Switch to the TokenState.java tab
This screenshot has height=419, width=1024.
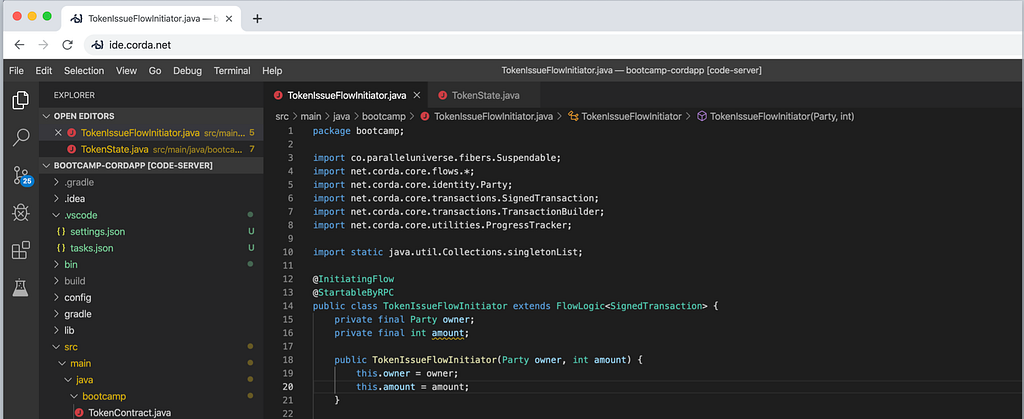(485, 96)
